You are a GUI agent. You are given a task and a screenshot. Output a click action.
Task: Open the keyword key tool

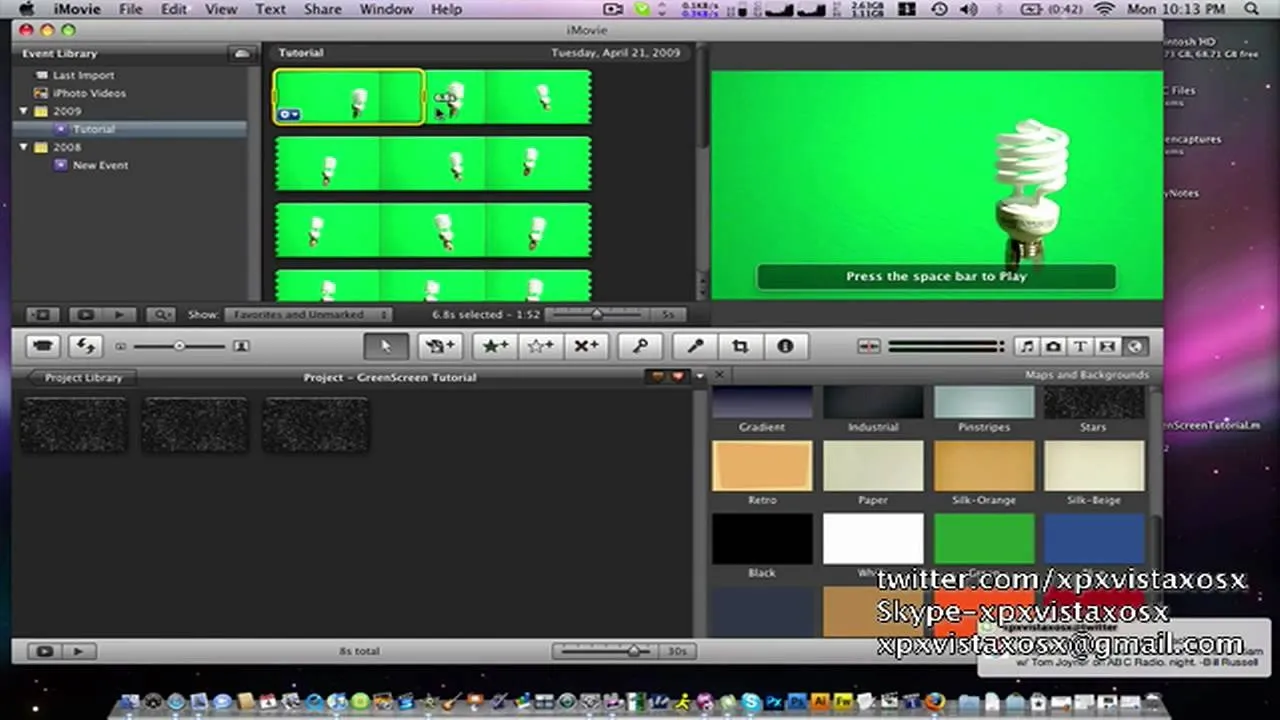pos(640,346)
